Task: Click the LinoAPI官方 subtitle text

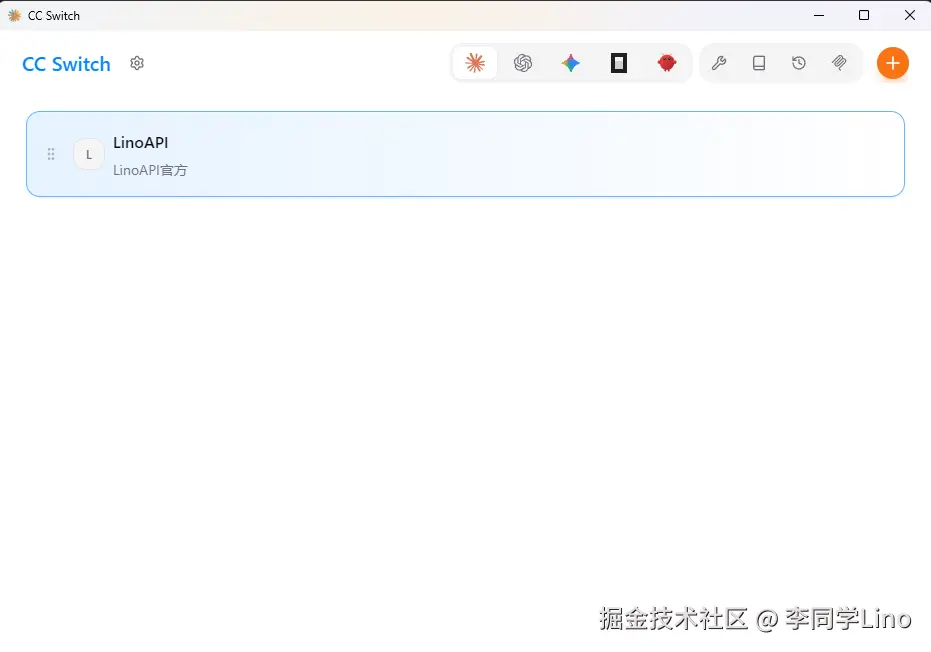Action: [x=150, y=170]
